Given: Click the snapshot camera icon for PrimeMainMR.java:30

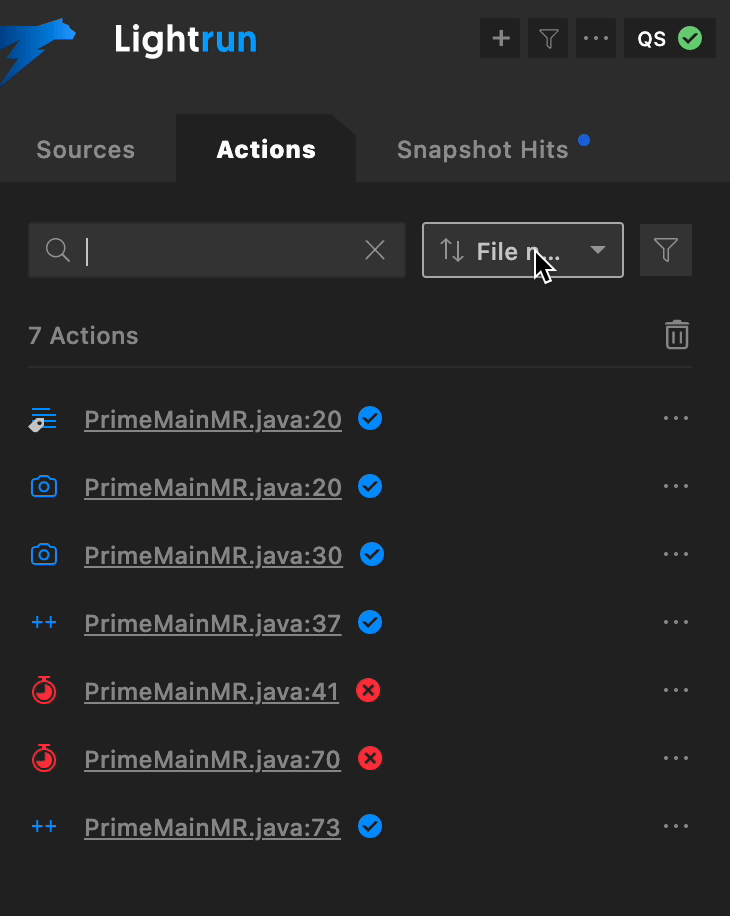Looking at the screenshot, I should tap(43, 555).
